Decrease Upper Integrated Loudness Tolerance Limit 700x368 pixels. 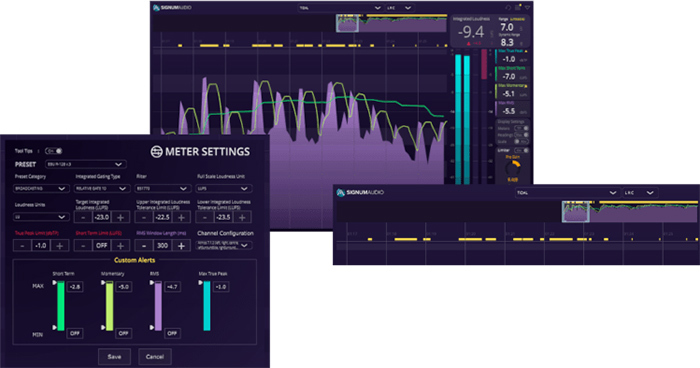(x=144, y=217)
